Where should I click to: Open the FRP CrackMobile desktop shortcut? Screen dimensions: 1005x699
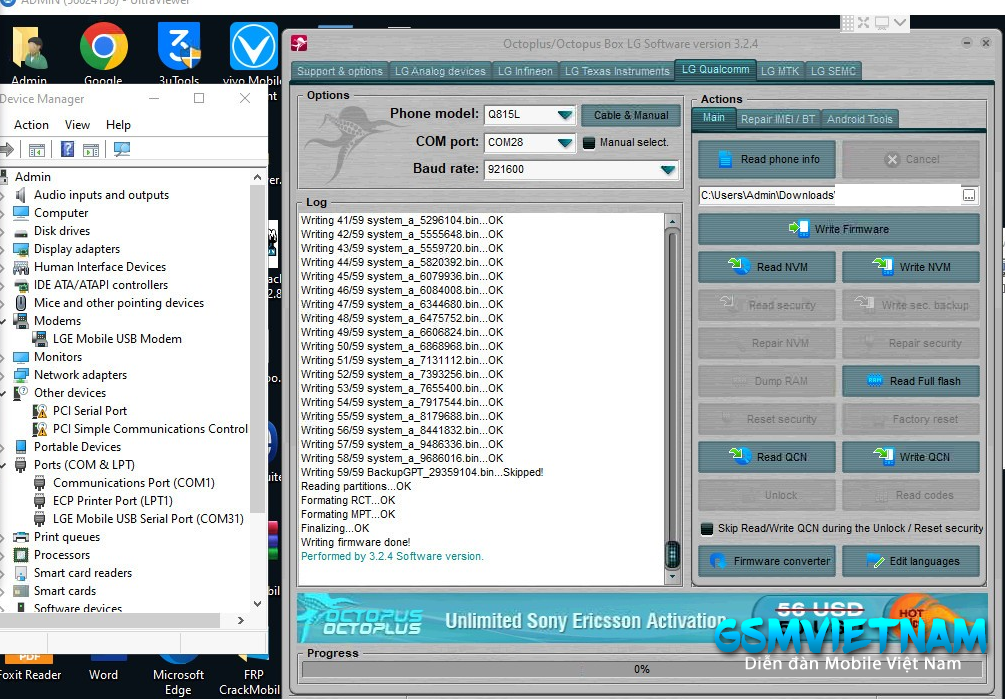[251, 675]
